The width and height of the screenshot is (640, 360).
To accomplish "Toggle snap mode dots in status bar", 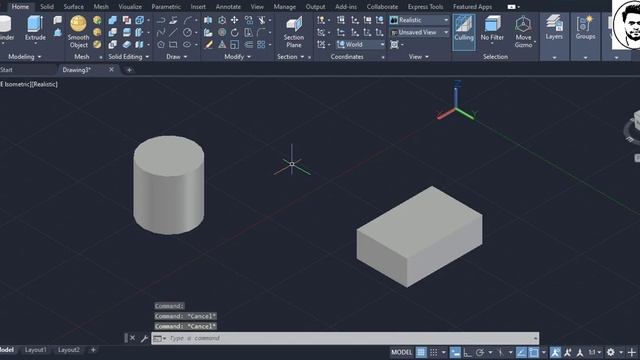I will coord(433,352).
